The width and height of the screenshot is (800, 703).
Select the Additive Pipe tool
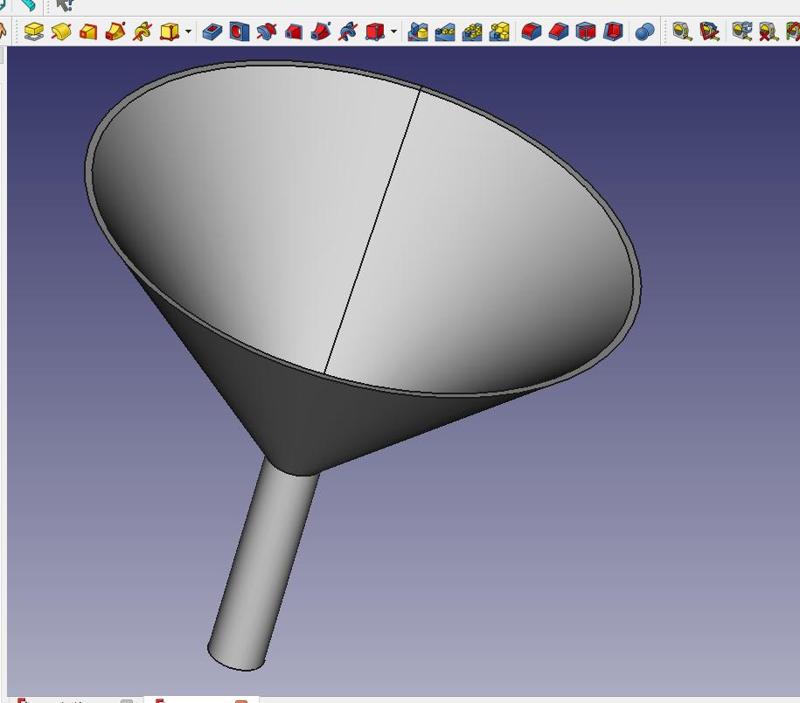click(x=115, y=32)
